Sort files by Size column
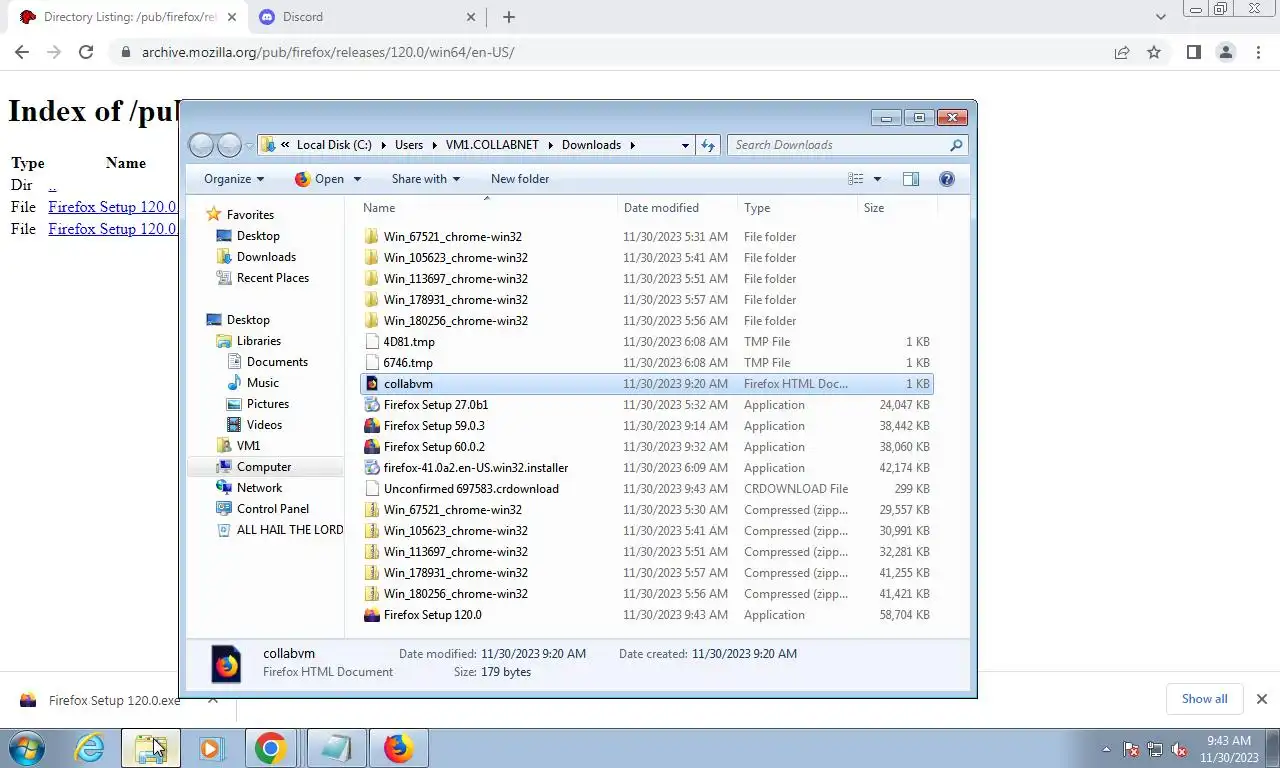 coord(897,208)
